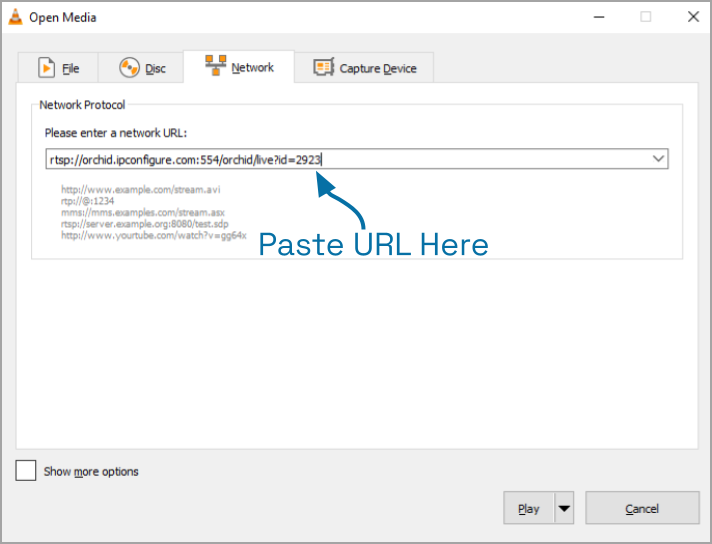Open the Capture Device tab

[x=364, y=68]
